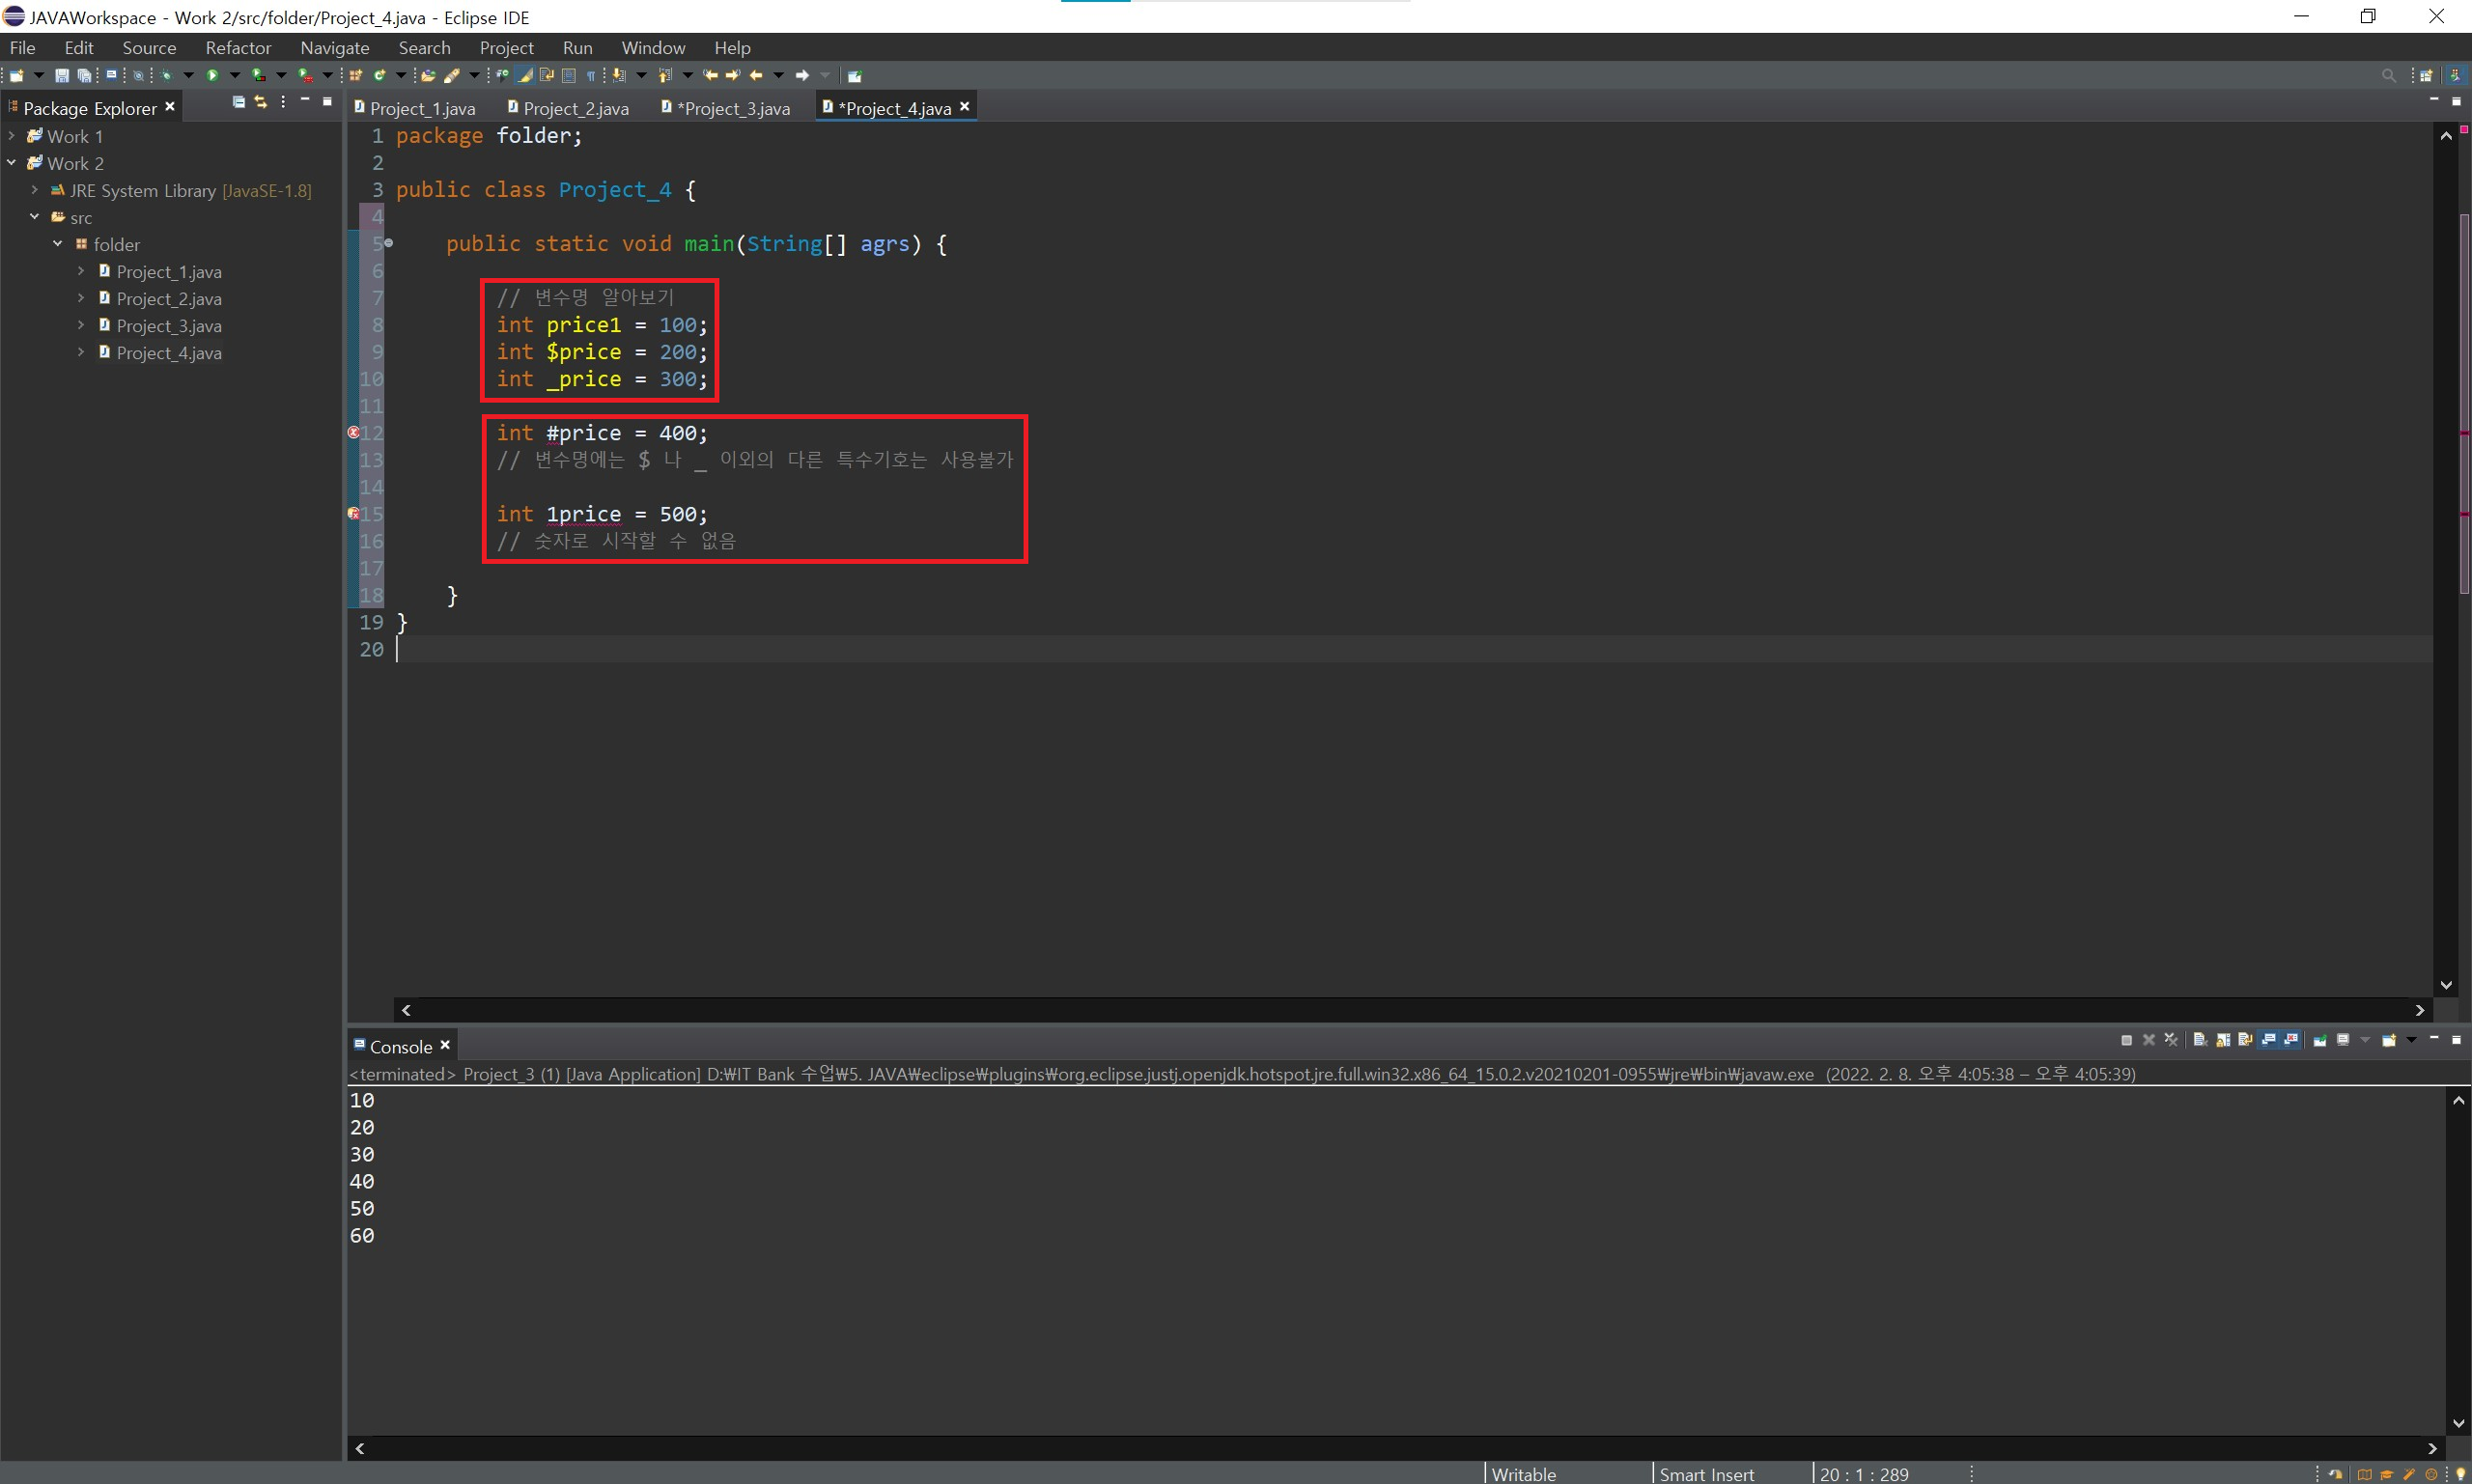This screenshot has height=1484, width=2472.
Task: Click Collapse All in Package Explorer
Action: (x=238, y=102)
